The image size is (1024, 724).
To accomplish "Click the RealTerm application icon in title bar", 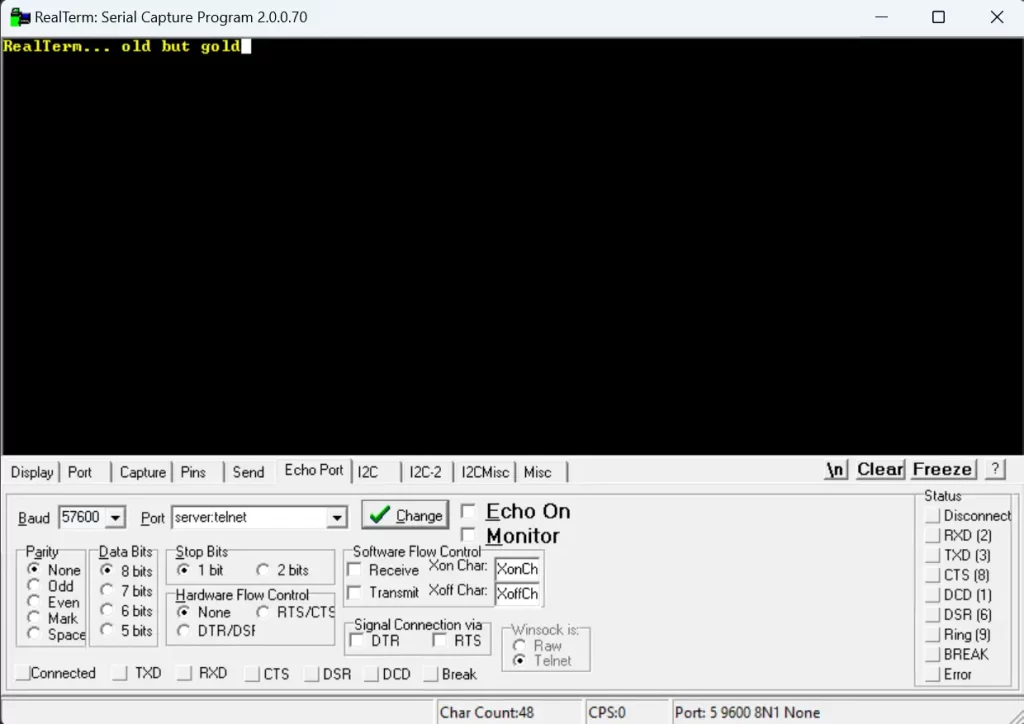I will point(19,17).
